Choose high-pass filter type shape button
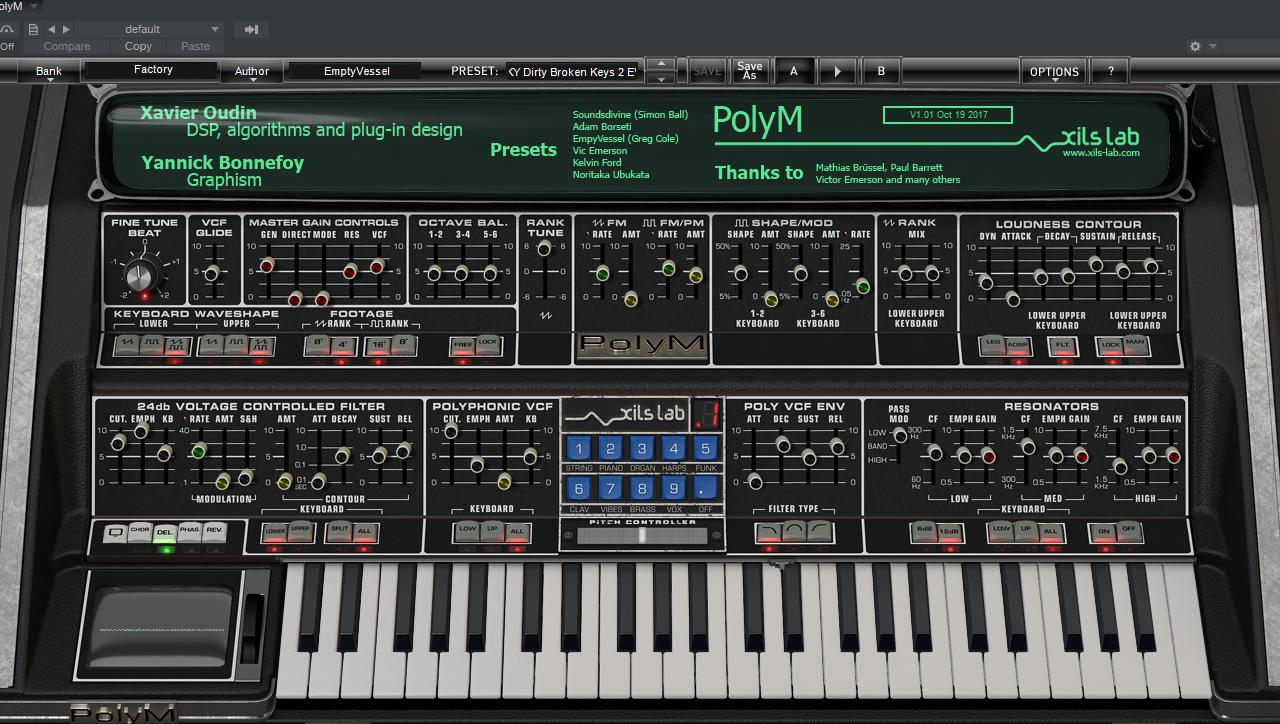The height and width of the screenshot is (724, 1280). pos(821,532)
